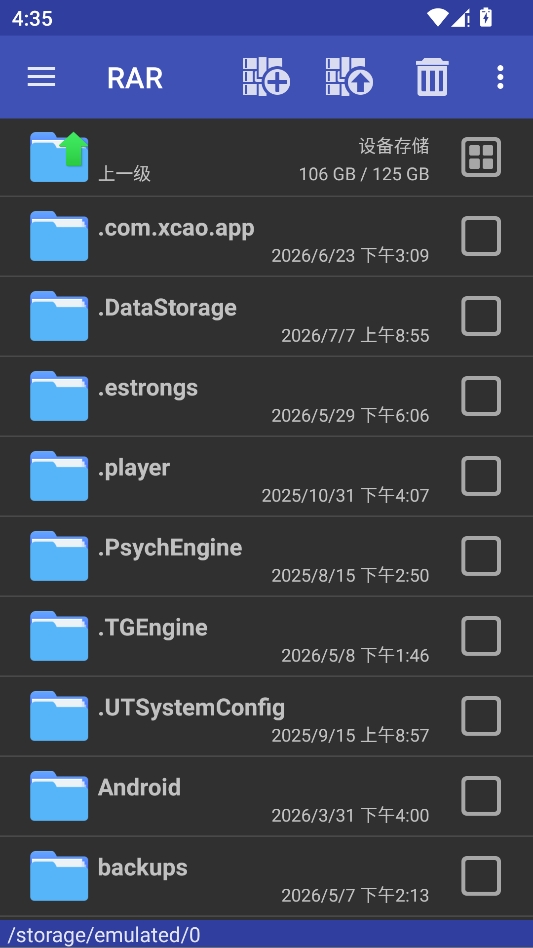533x948 pixels.
Task: Go up one level via arrow folder icon
Action: coord(59,157)
